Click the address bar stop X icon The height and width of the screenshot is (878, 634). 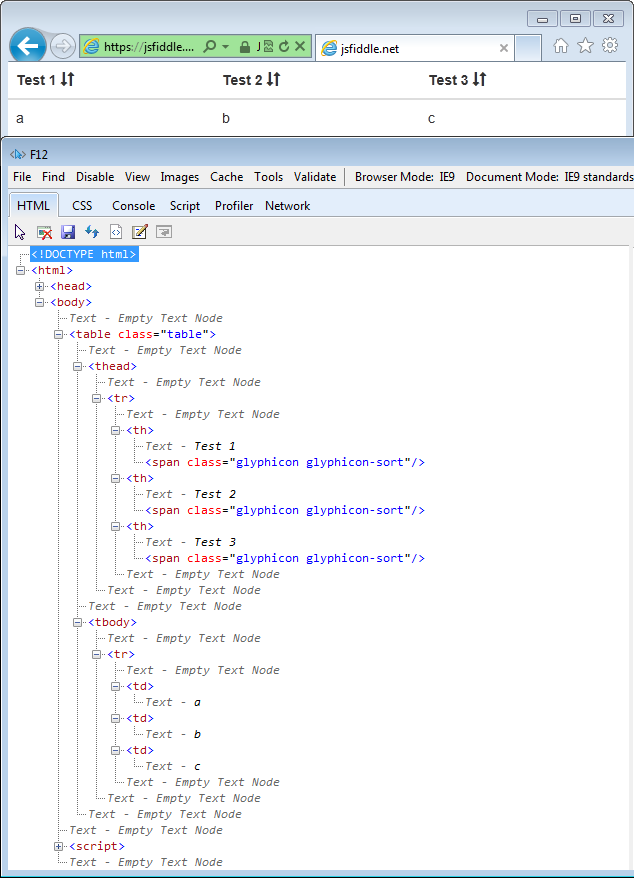pos(300,46)
